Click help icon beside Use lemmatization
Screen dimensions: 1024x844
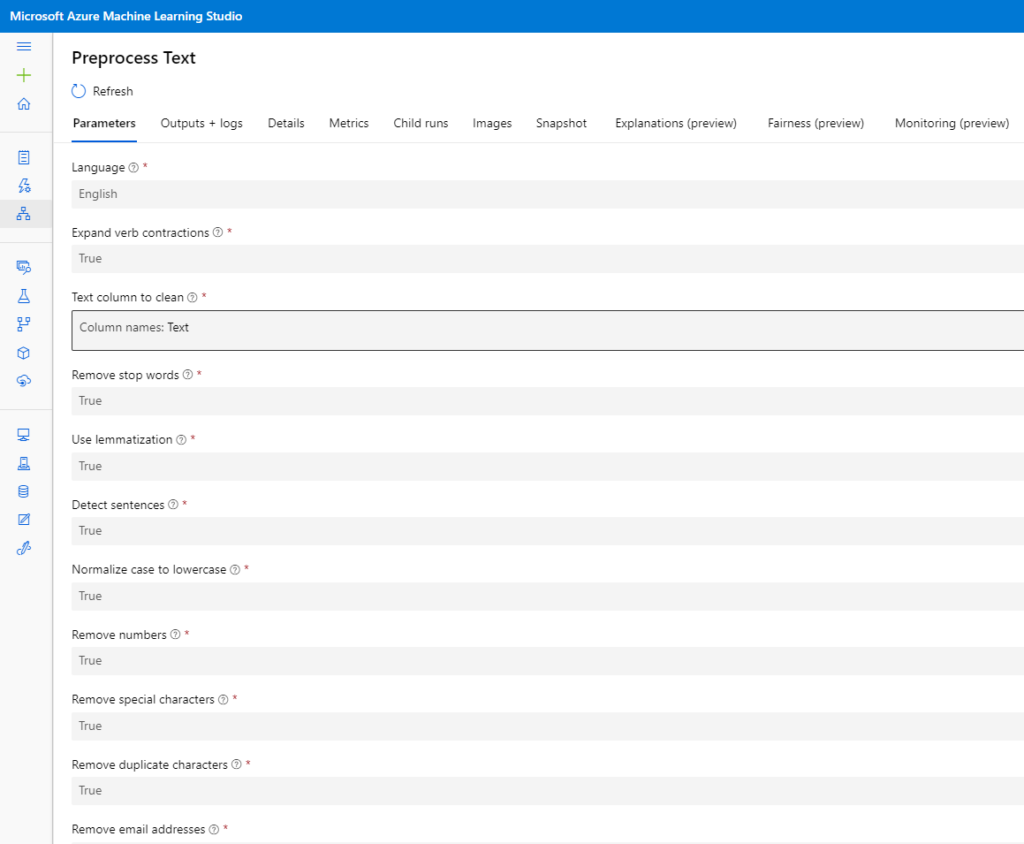[x=181, y=440]
